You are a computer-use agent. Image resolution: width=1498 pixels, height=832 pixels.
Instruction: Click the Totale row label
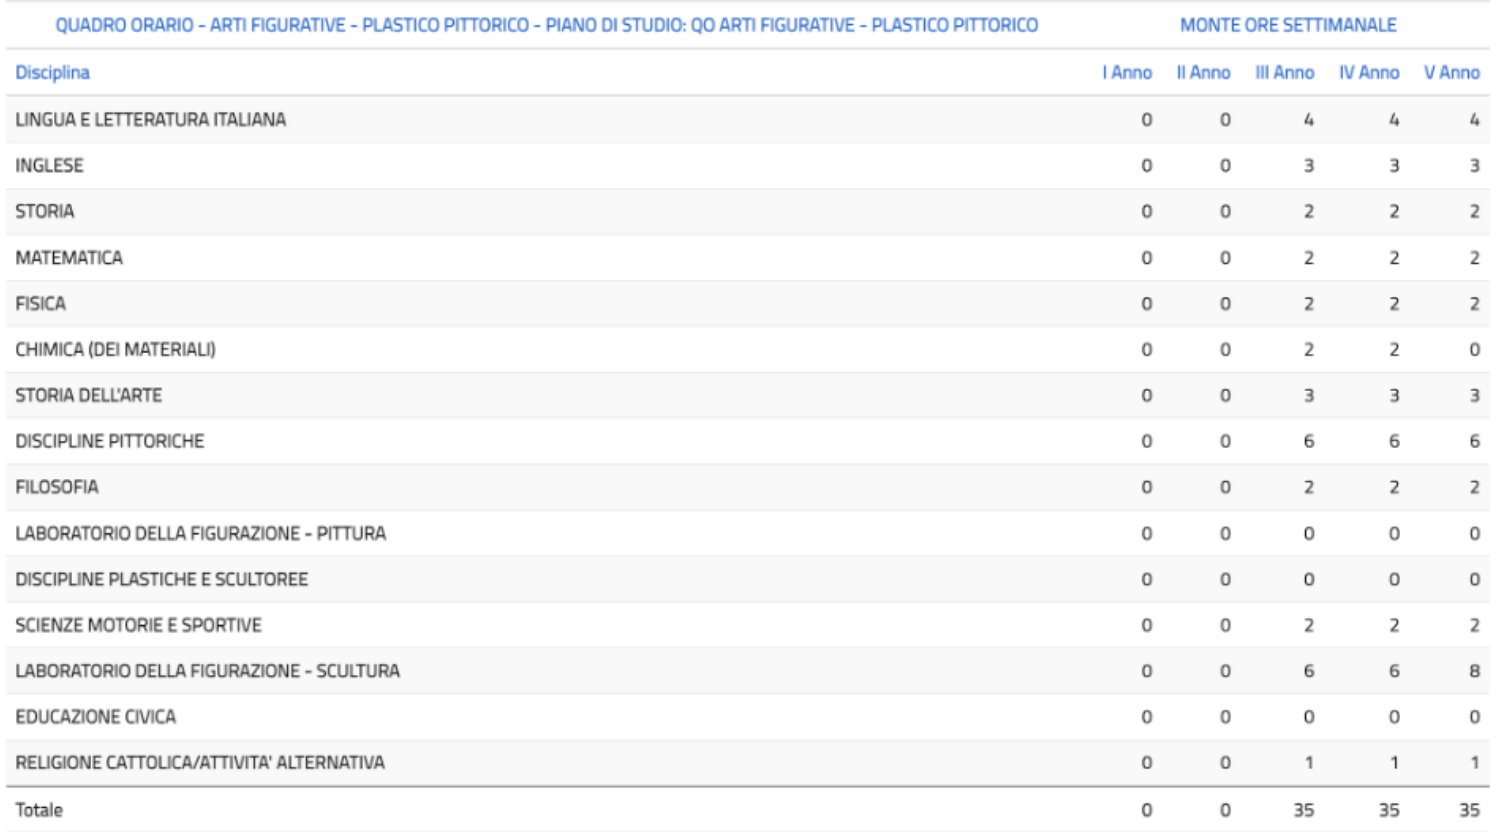pos(39,810)
